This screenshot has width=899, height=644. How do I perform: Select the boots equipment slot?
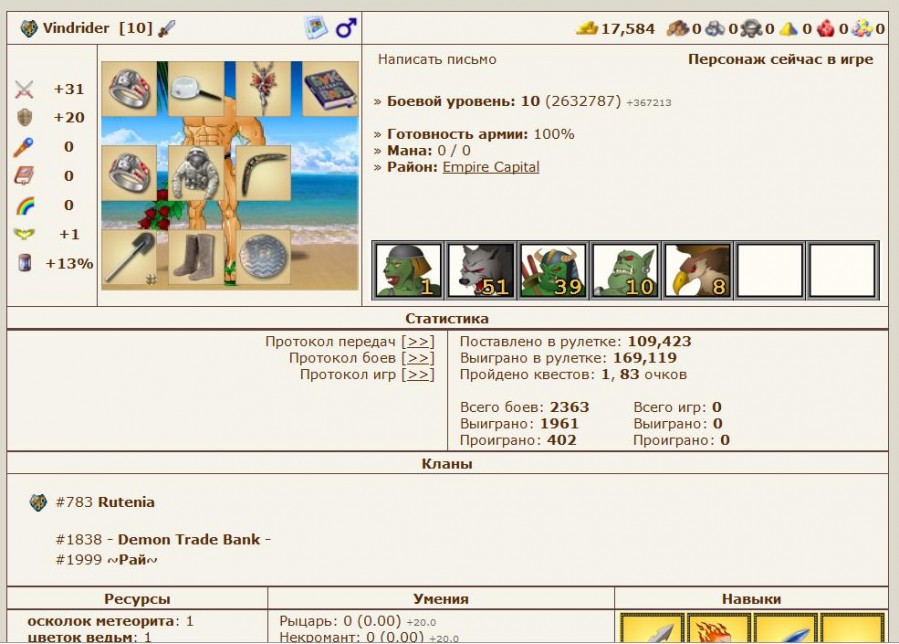[x=196, y=257]
